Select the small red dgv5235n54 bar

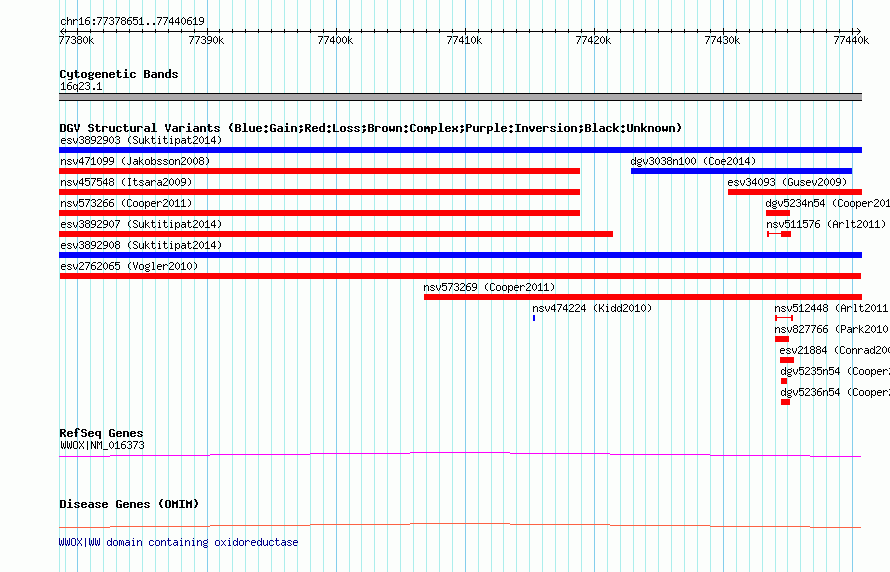coord(784,381)
